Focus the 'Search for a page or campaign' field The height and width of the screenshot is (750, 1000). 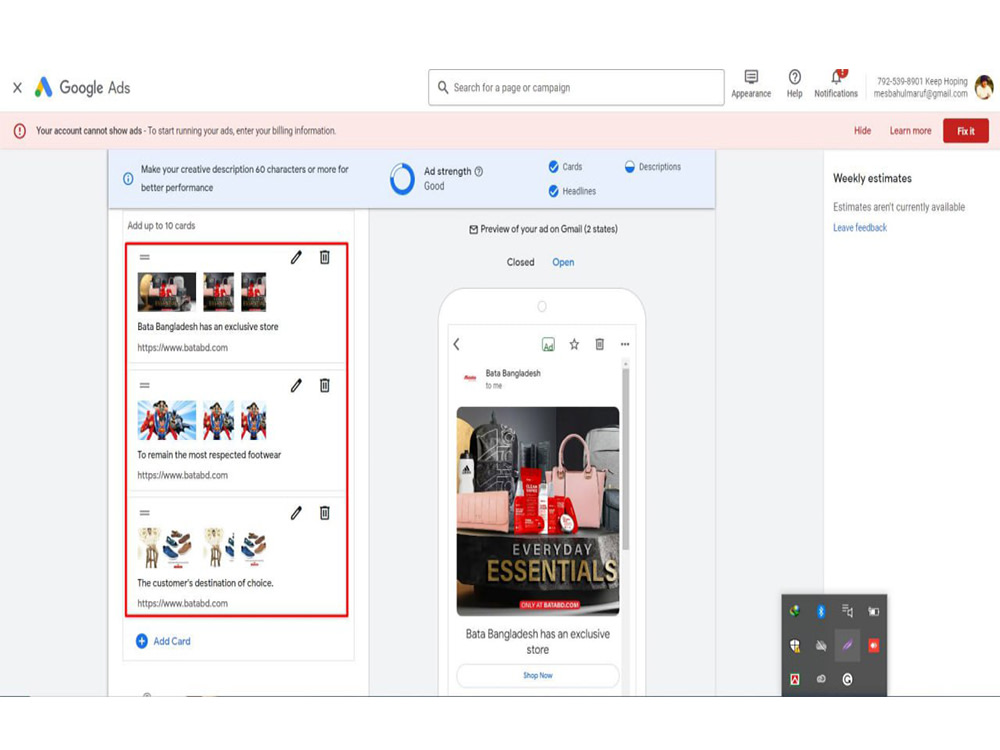tap(576, 87)
